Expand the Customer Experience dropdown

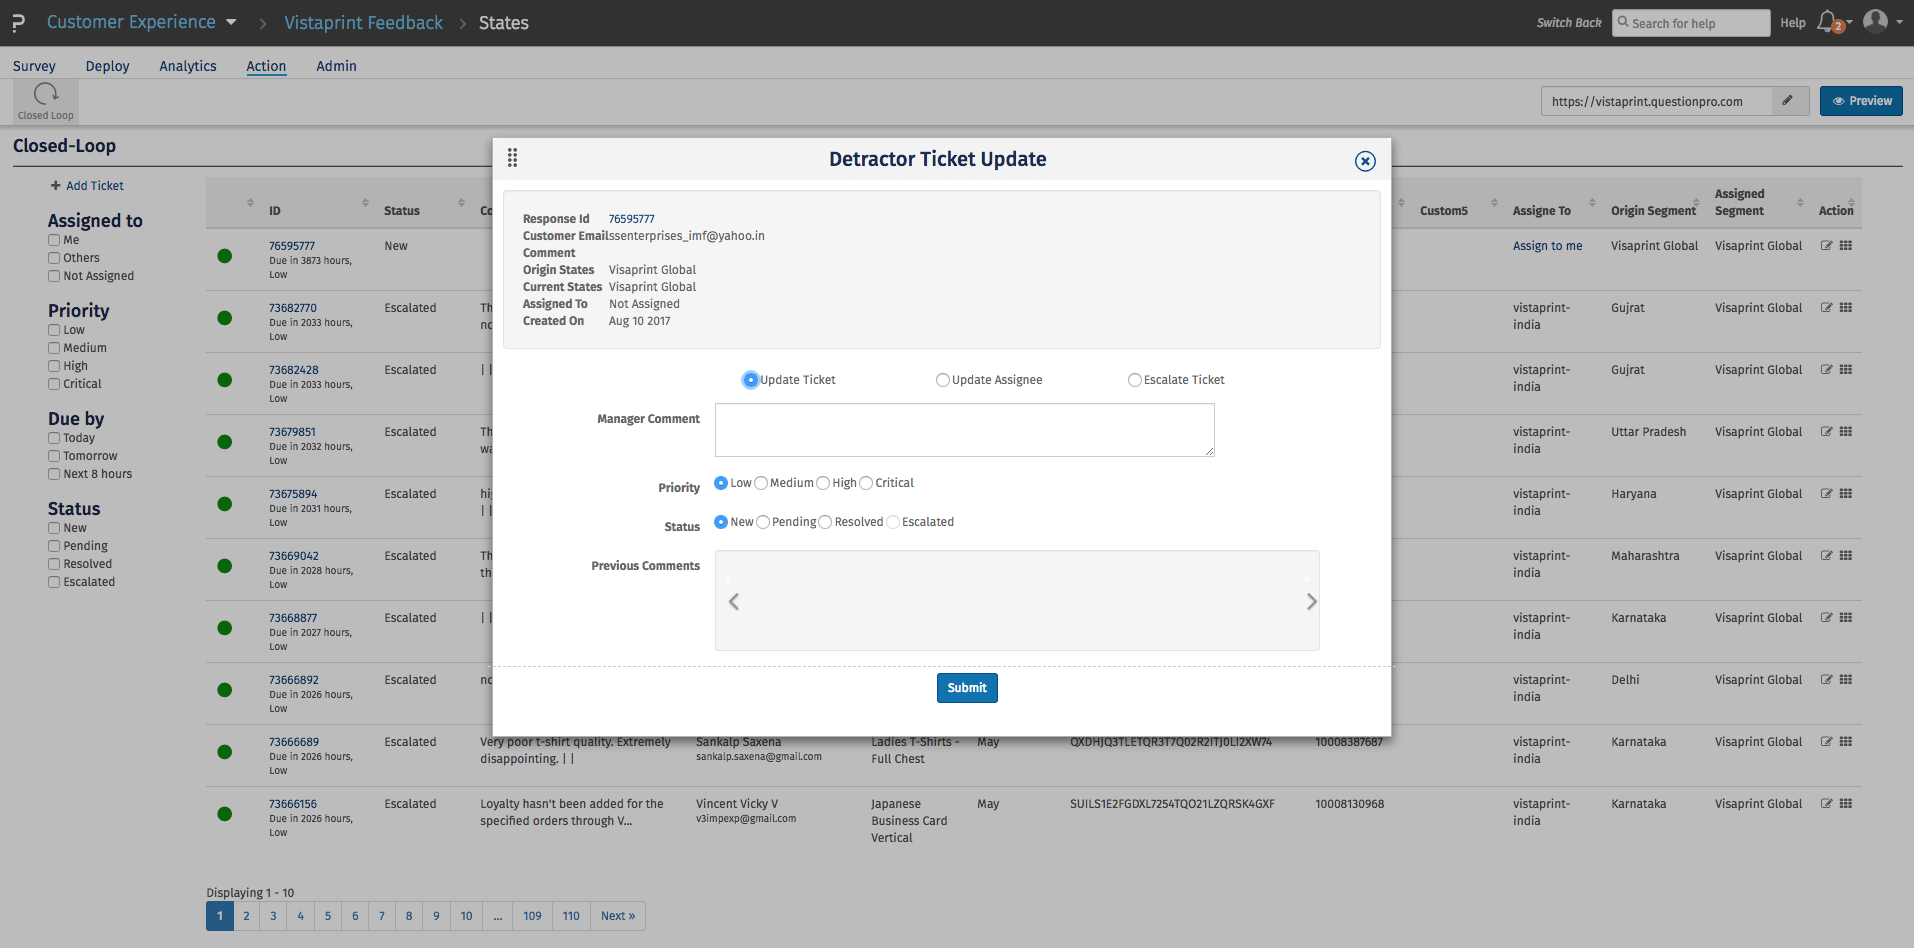coord(231,22)
